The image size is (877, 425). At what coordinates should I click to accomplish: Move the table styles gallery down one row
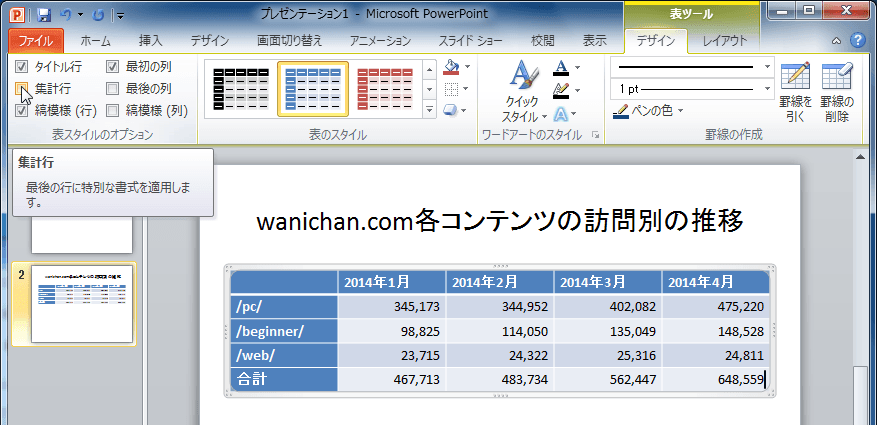point(430,89)
